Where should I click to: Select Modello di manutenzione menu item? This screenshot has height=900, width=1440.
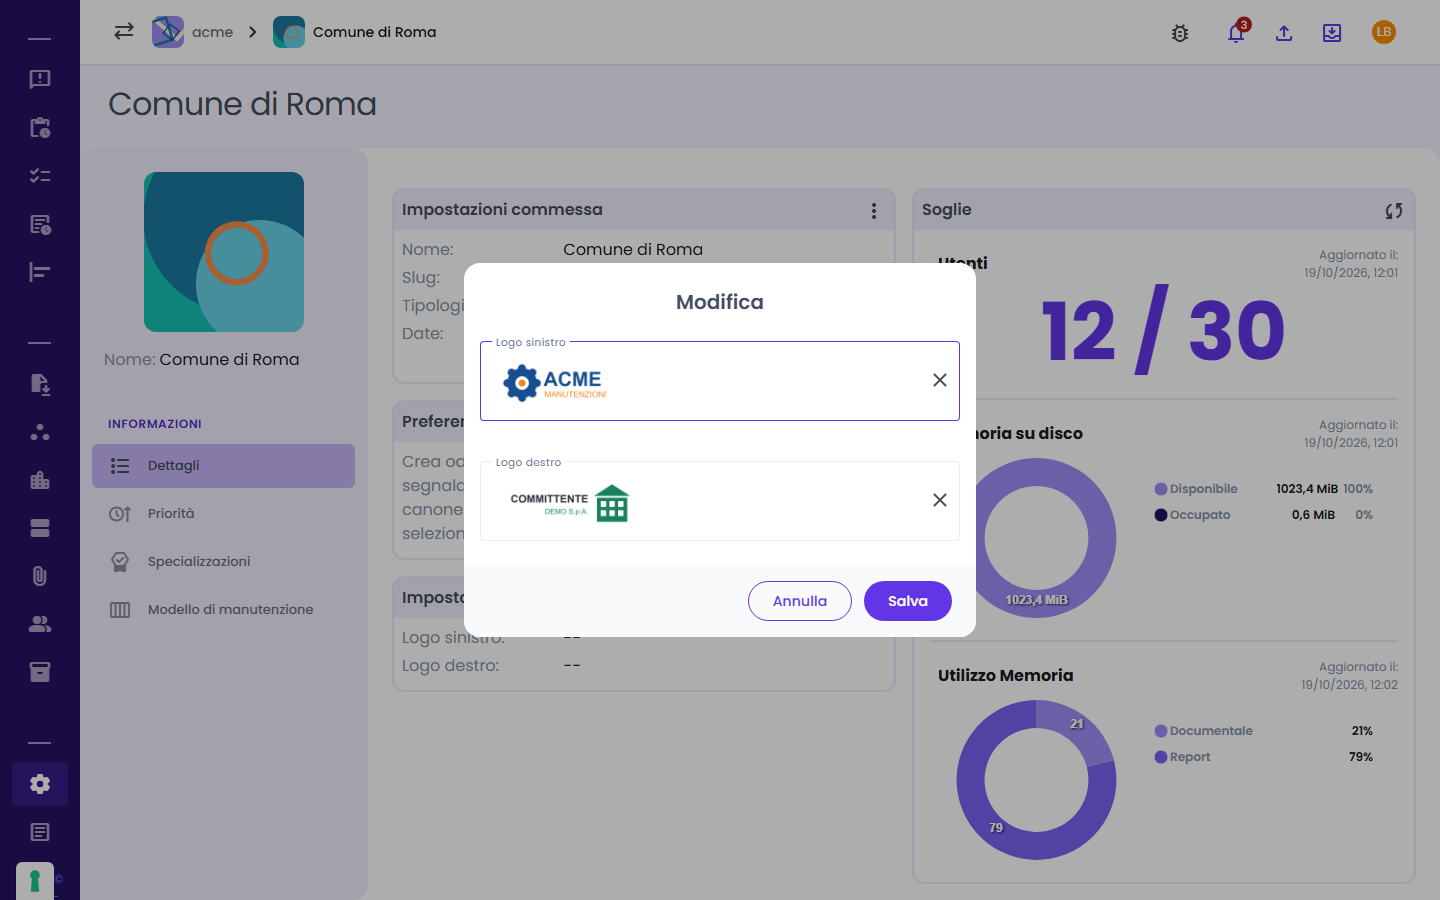tap(223, 610)
